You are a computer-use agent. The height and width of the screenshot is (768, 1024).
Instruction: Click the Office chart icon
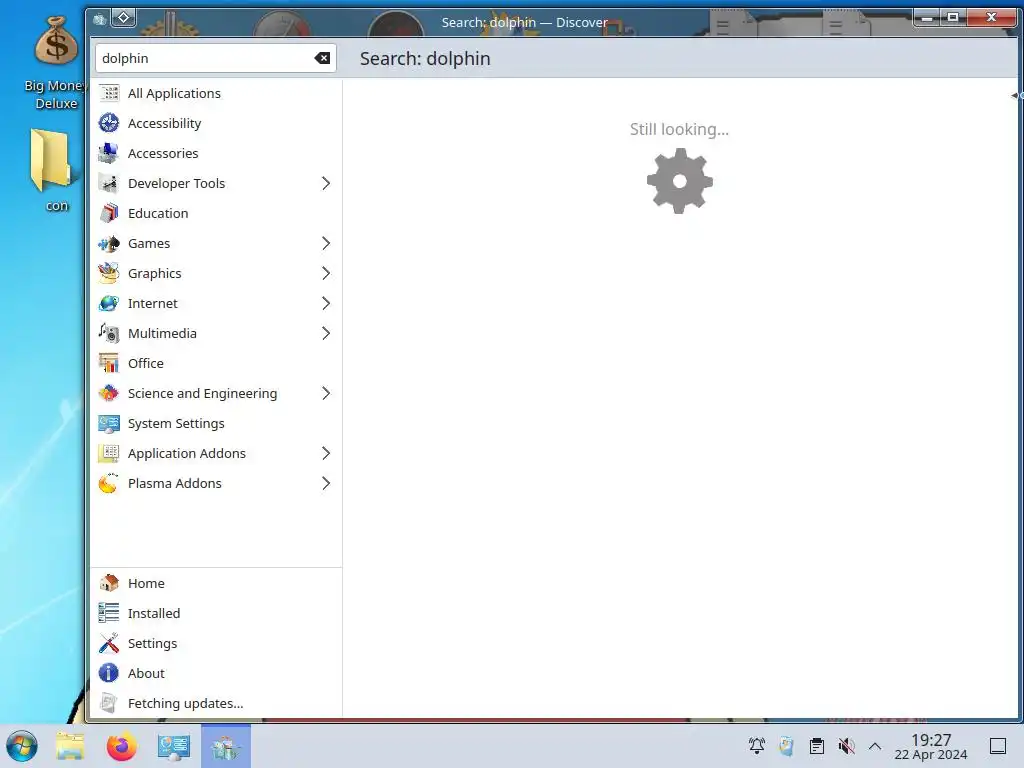pyautogui.click(x=109, y=364)
